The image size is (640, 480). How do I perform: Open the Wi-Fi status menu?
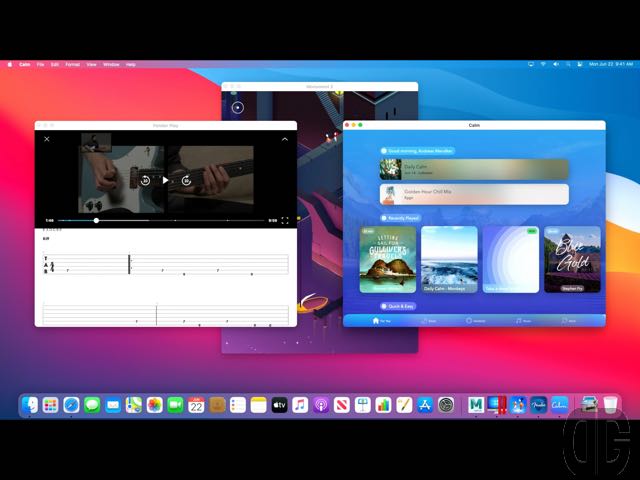click(x=543, y=64)
